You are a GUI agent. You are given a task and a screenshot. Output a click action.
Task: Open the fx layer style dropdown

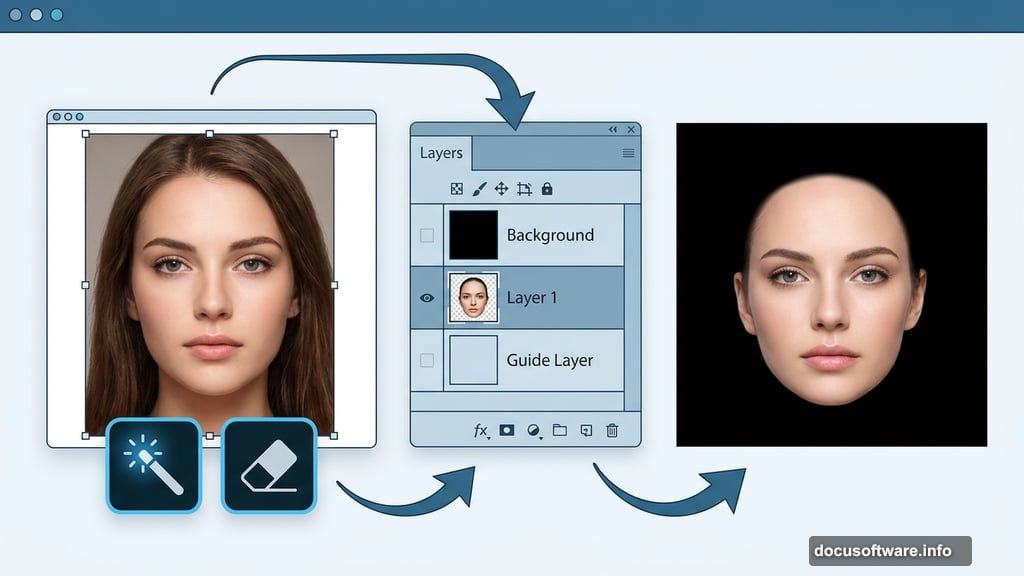[x=481, y=431]
